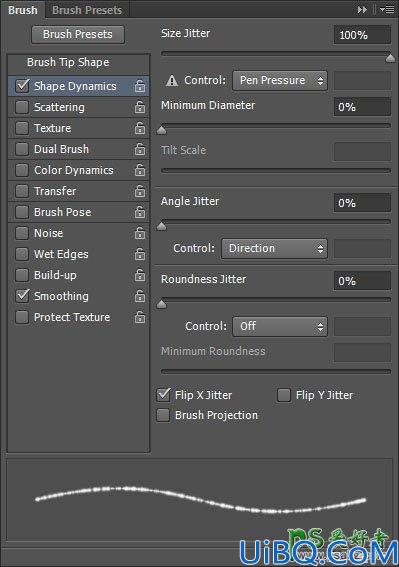Click the lock icon beside Brush Pose
399x567 pixels.
[140, 212]
